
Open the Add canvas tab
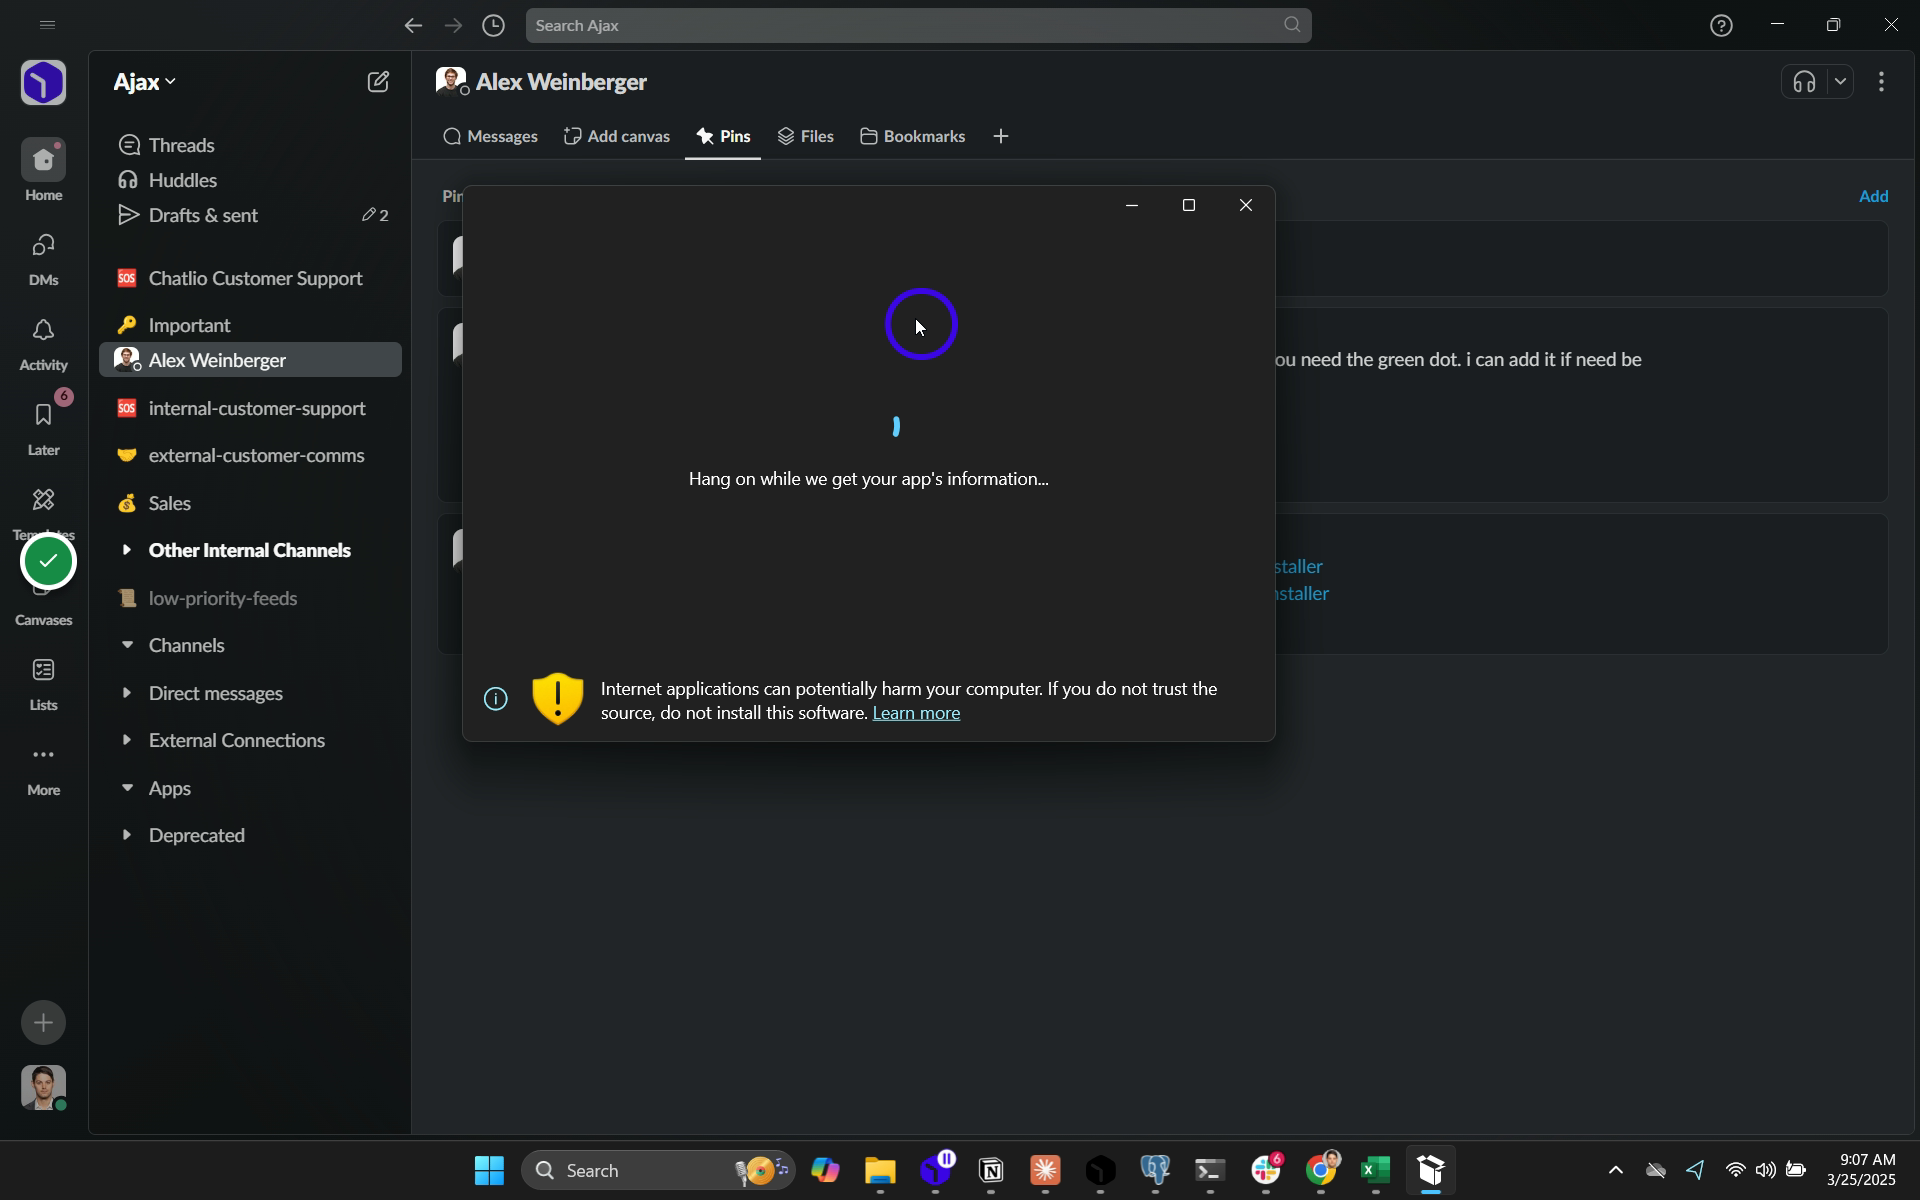(x=617, y=137)
